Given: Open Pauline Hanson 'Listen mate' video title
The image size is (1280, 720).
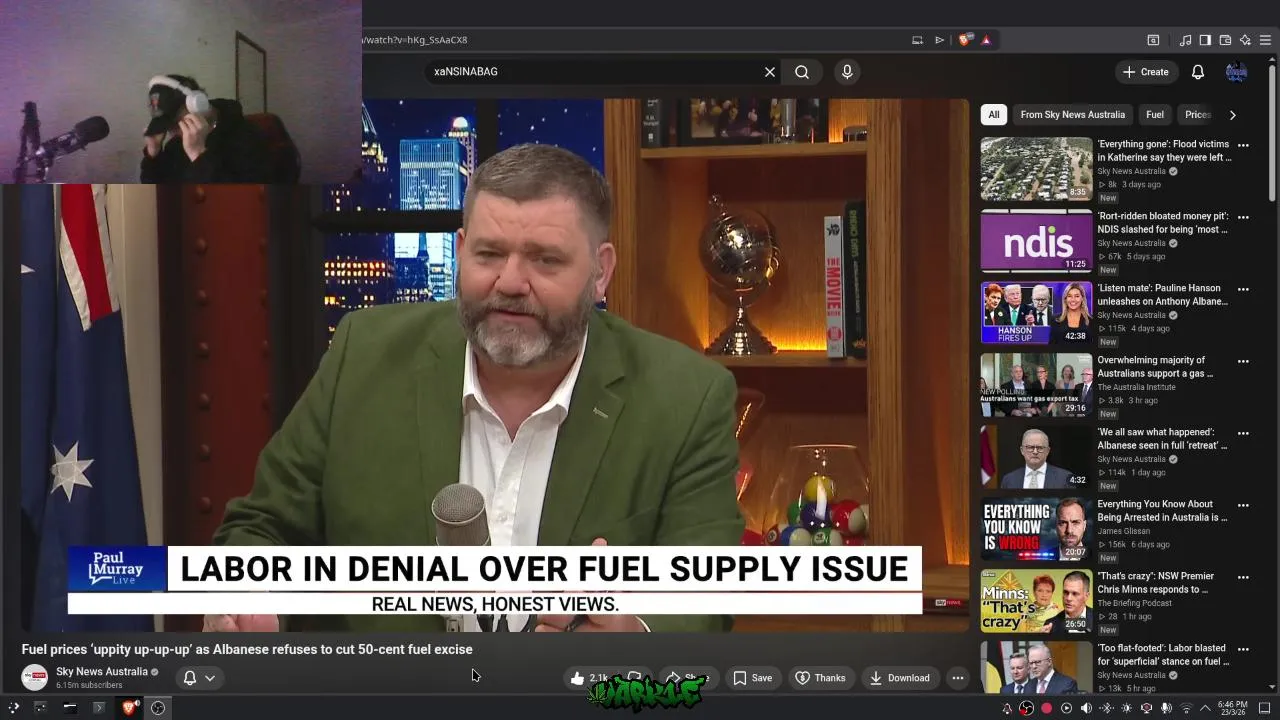Looking at the screenshot, I should (x=1162, y=295).
